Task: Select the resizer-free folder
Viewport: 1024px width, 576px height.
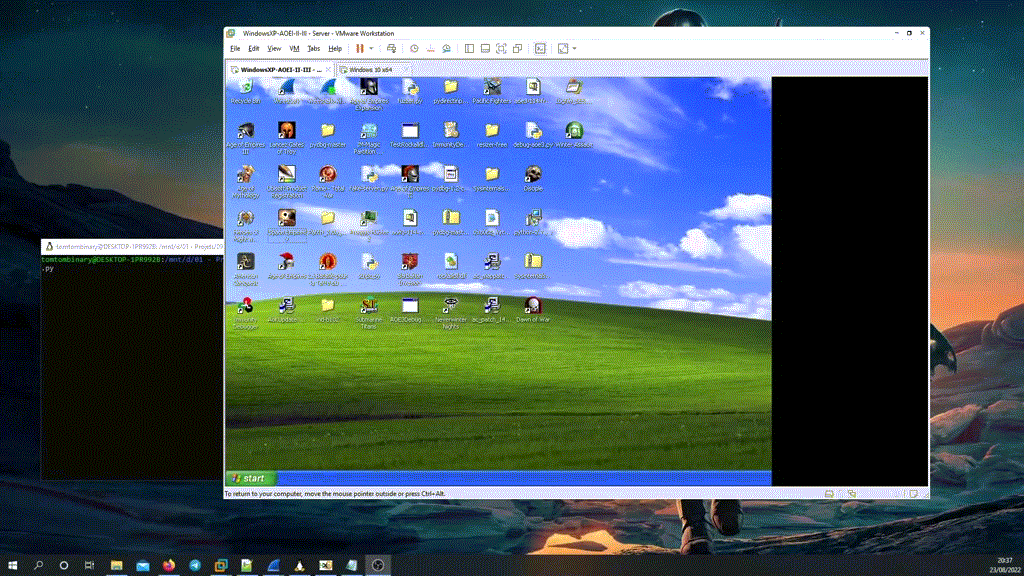Action: pyautogui.click(x=492, y=135)
